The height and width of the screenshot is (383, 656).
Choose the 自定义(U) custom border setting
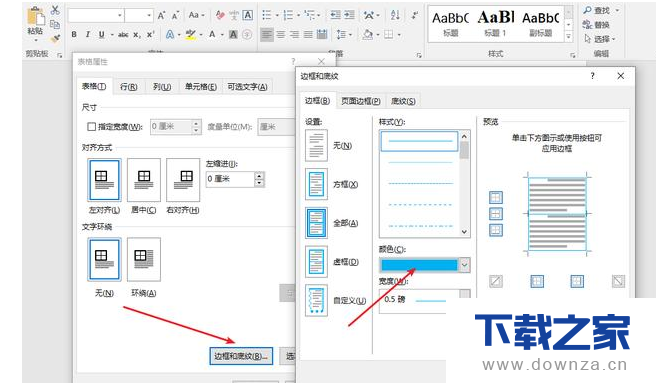[316, 300]
